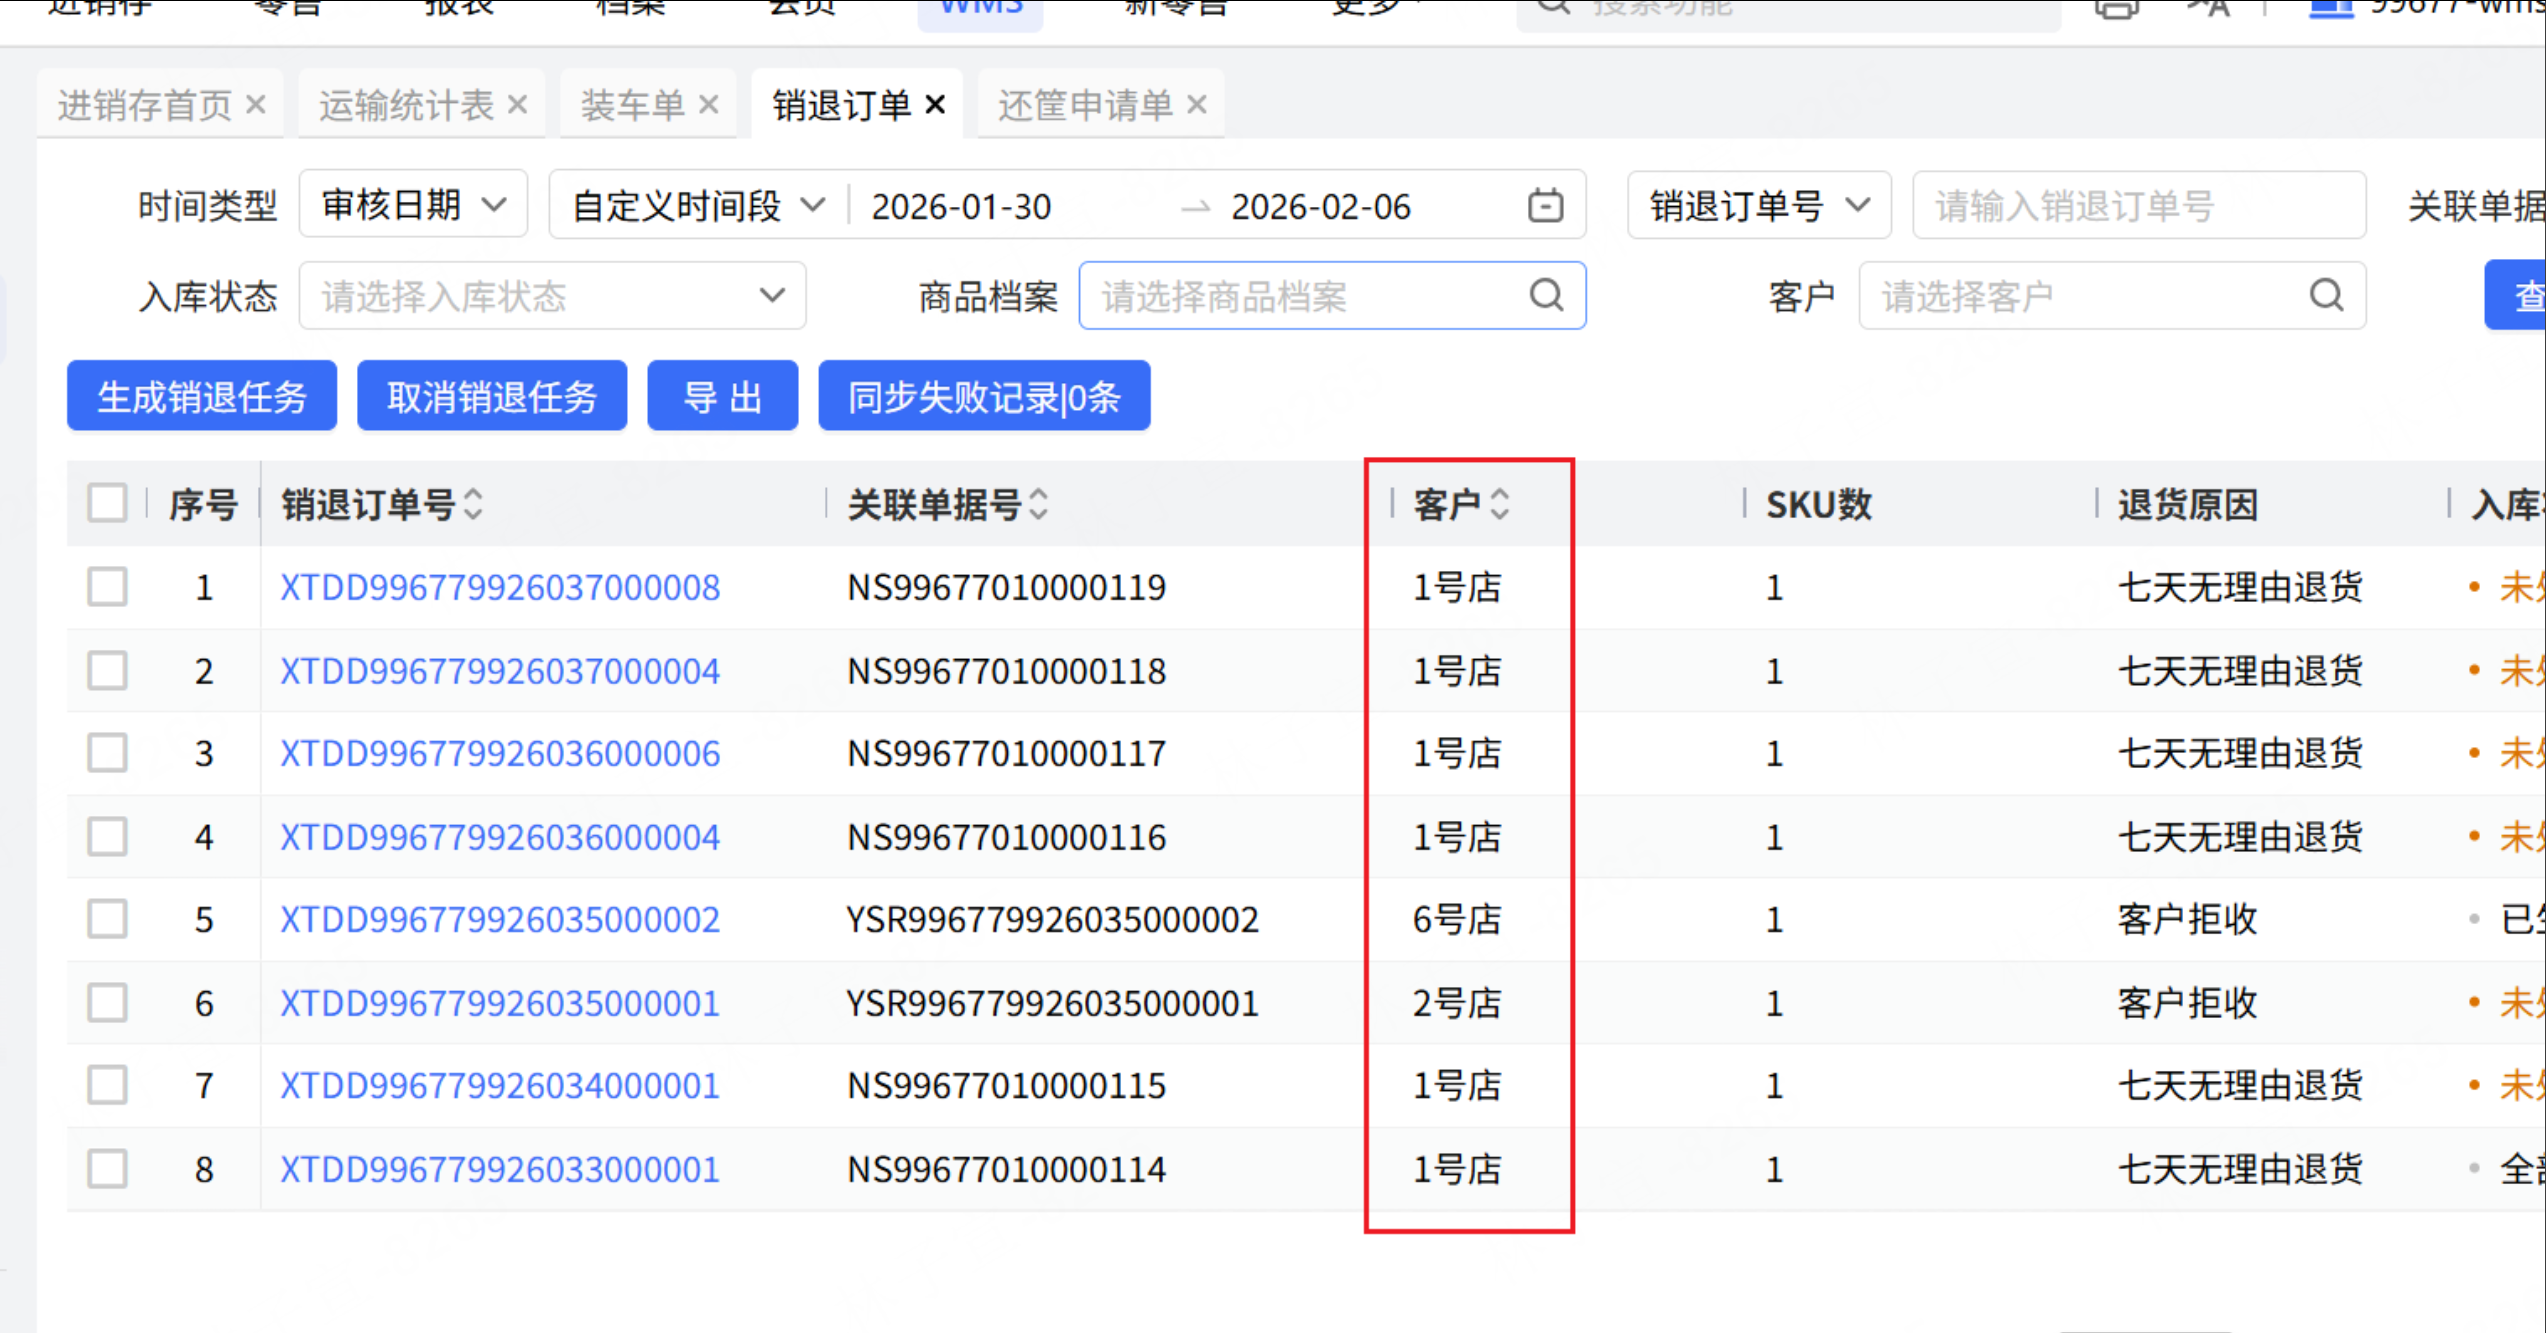Viewport: 2546px width, 1333px height.
Task: Sort by 客户 column arrows
Action: tap(1499, 504)
